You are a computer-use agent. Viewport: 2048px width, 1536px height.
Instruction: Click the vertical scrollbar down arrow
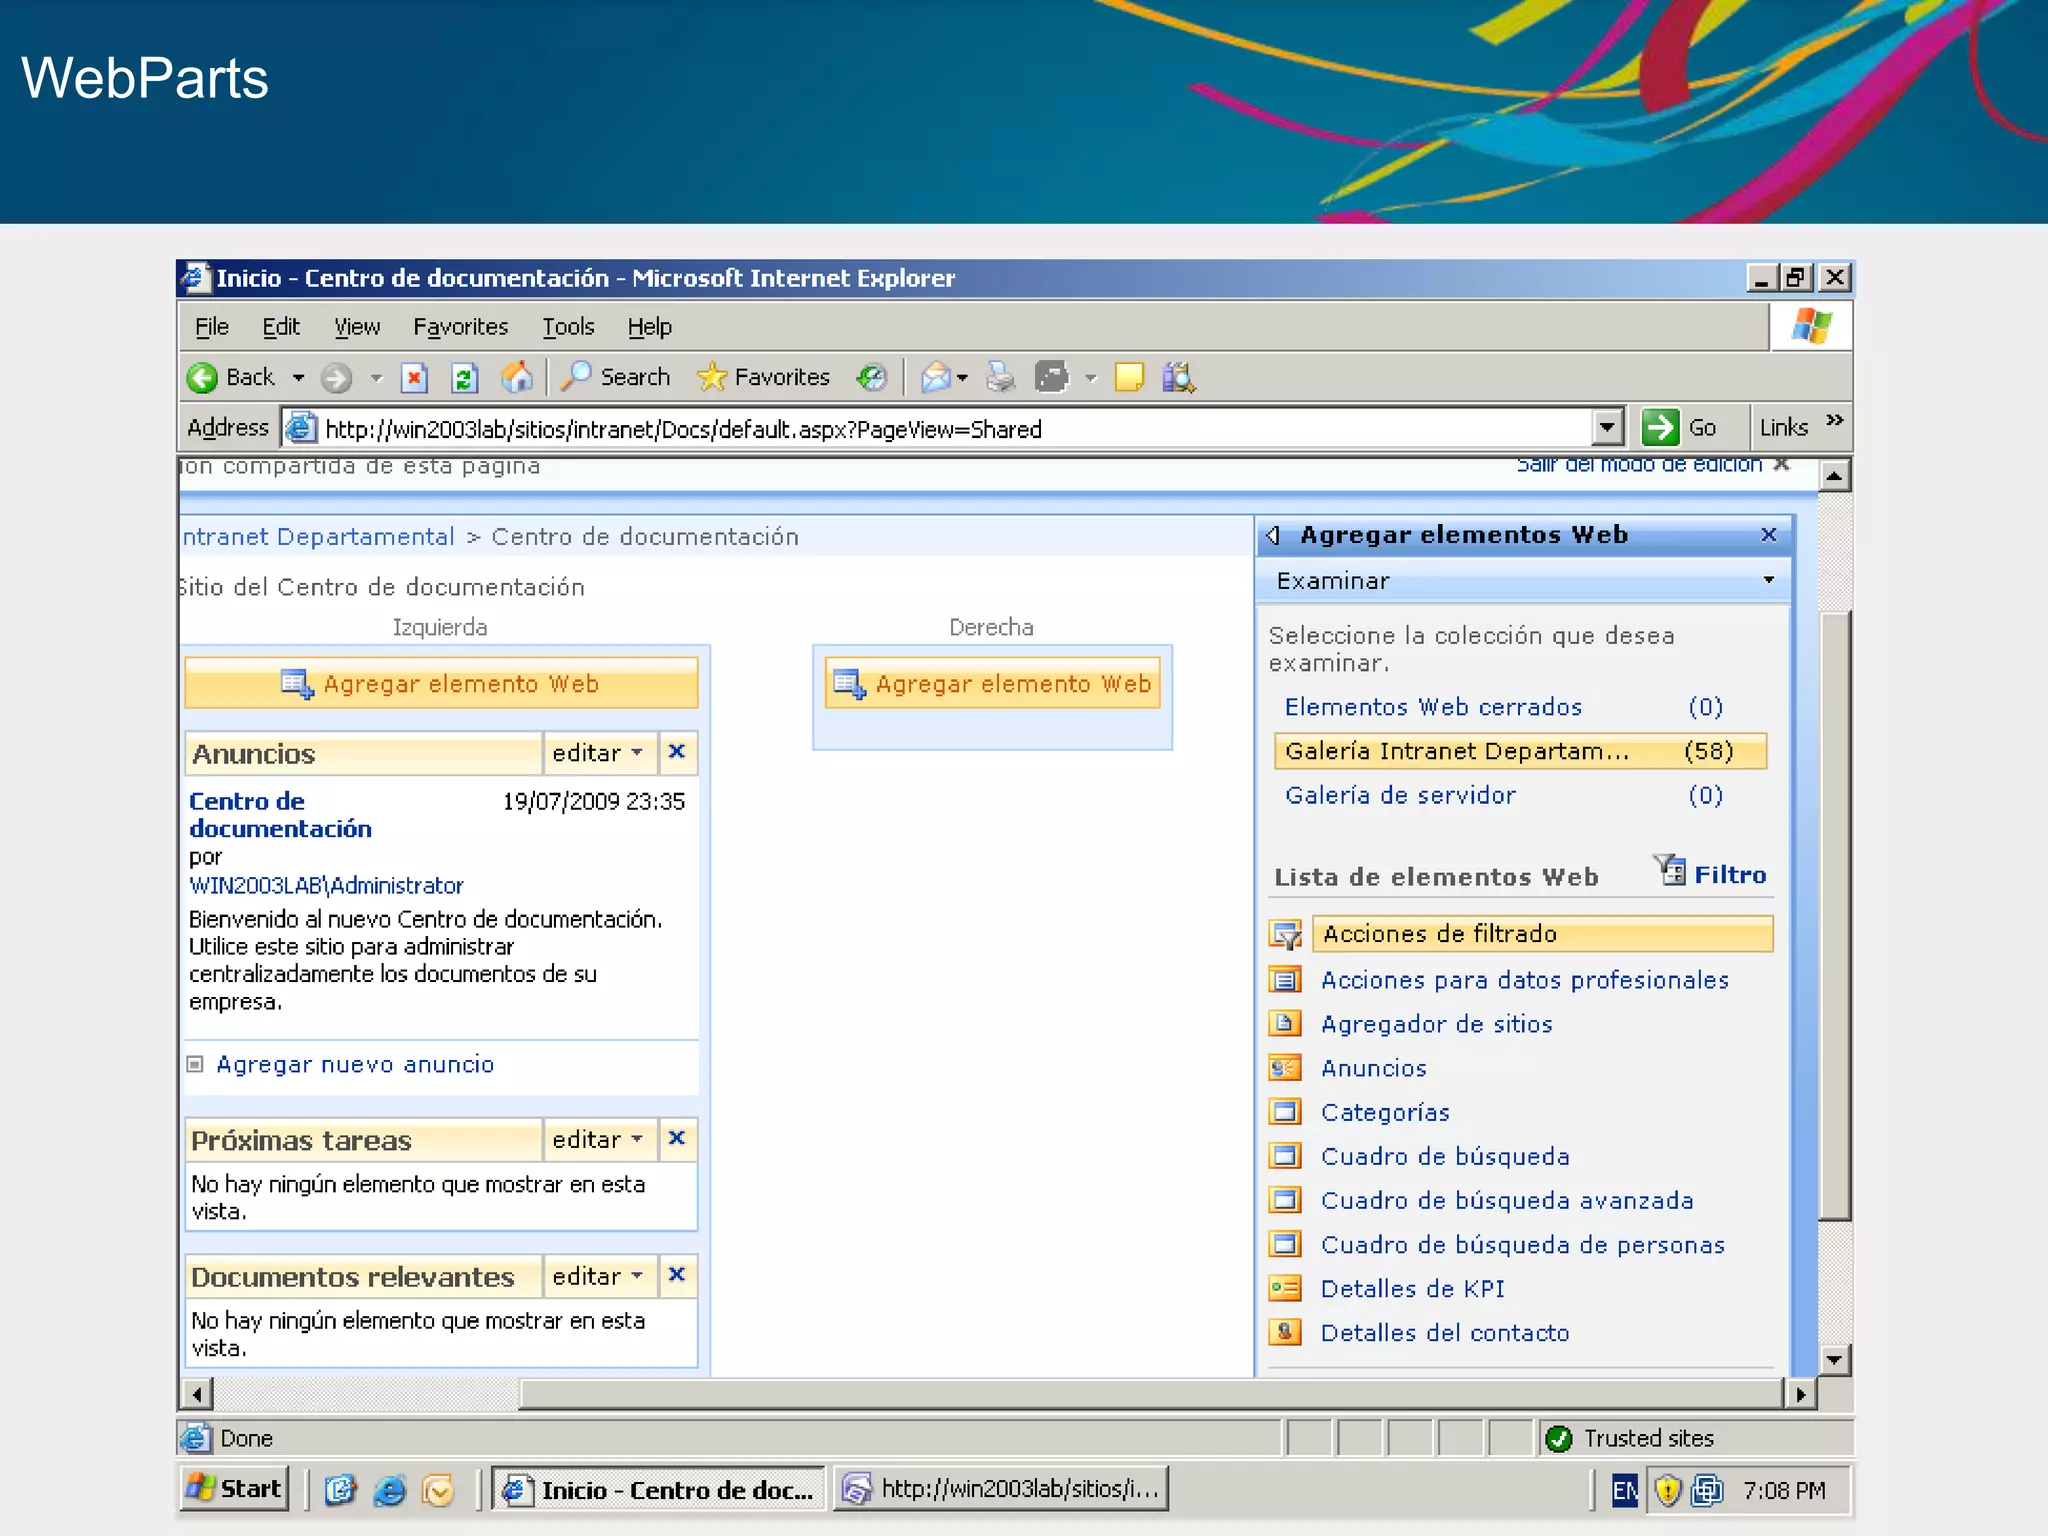(x=1834, y=1359)
